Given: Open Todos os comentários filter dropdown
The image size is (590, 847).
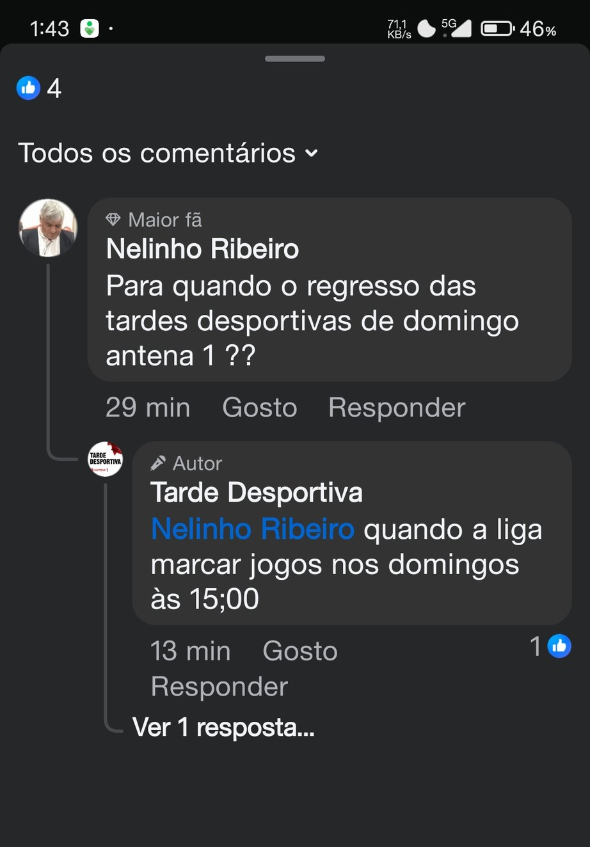Looking at the screenshot, I should coord(168,153).
